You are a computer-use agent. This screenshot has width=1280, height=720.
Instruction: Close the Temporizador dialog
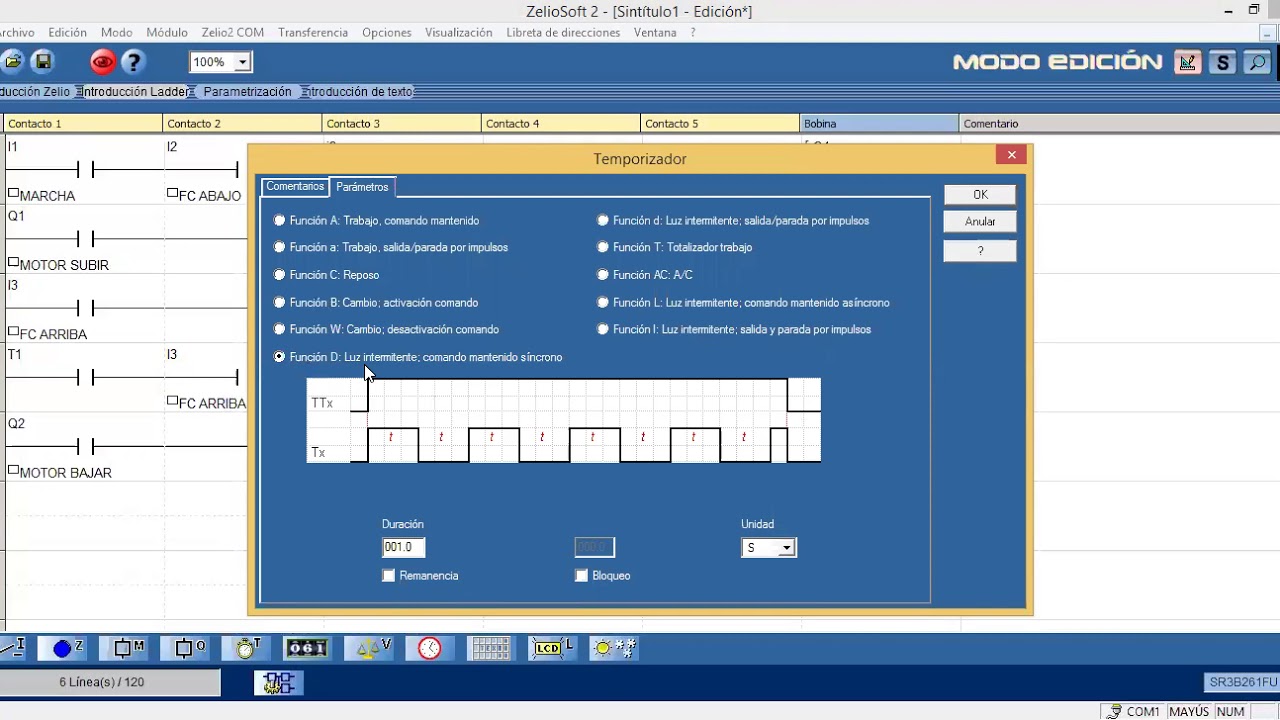[1011, 155]
